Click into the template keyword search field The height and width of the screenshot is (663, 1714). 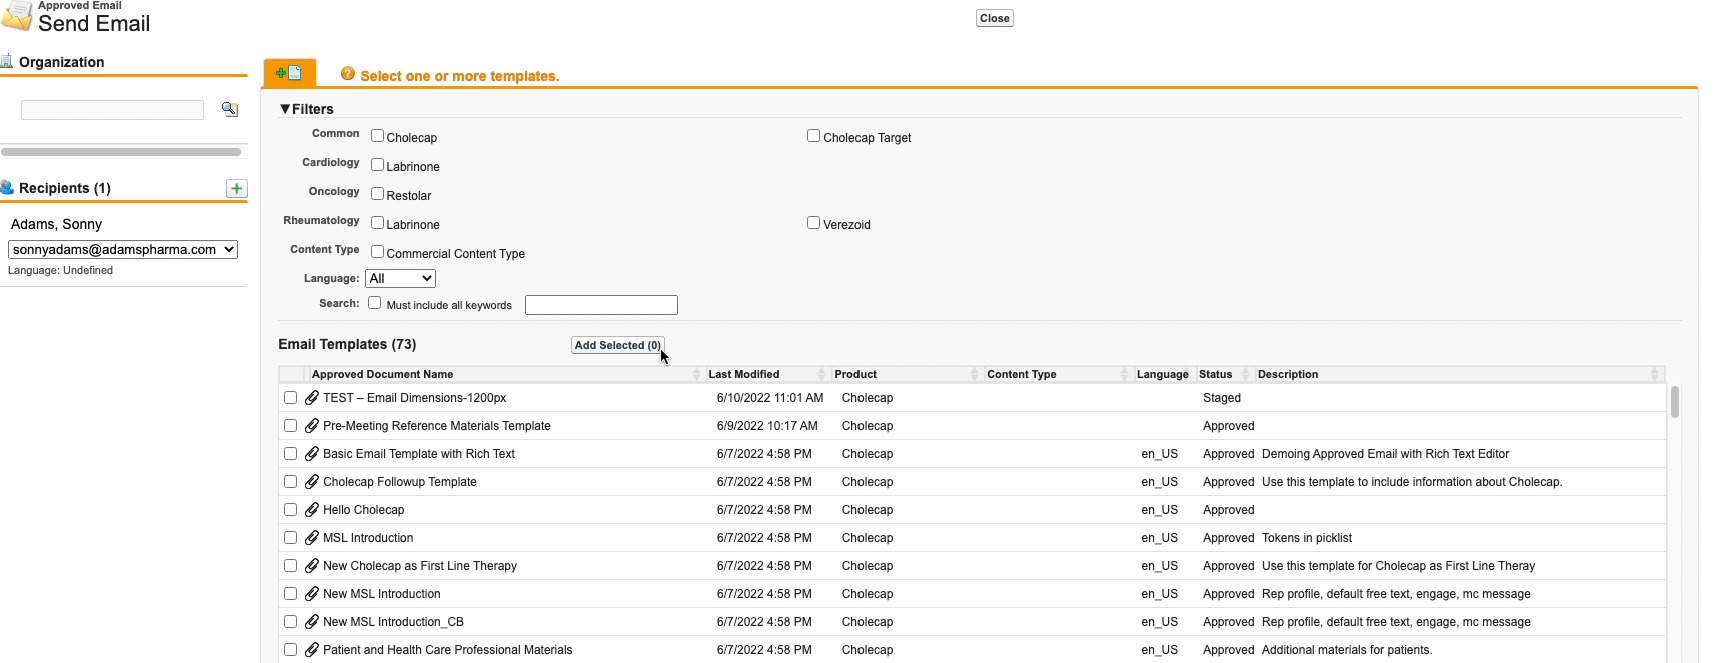(601, 305)
